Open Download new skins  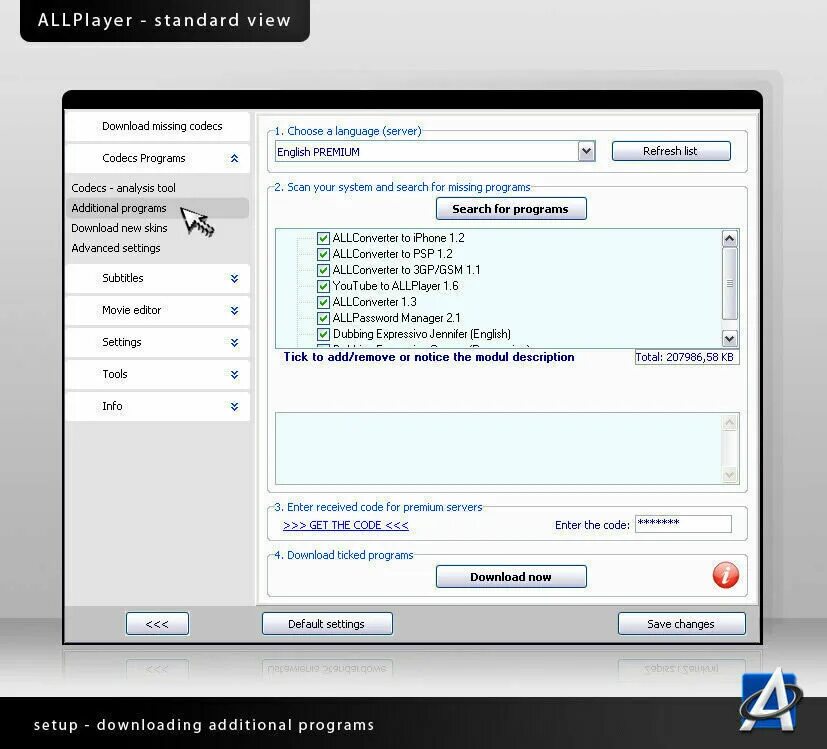pos(119,228)
